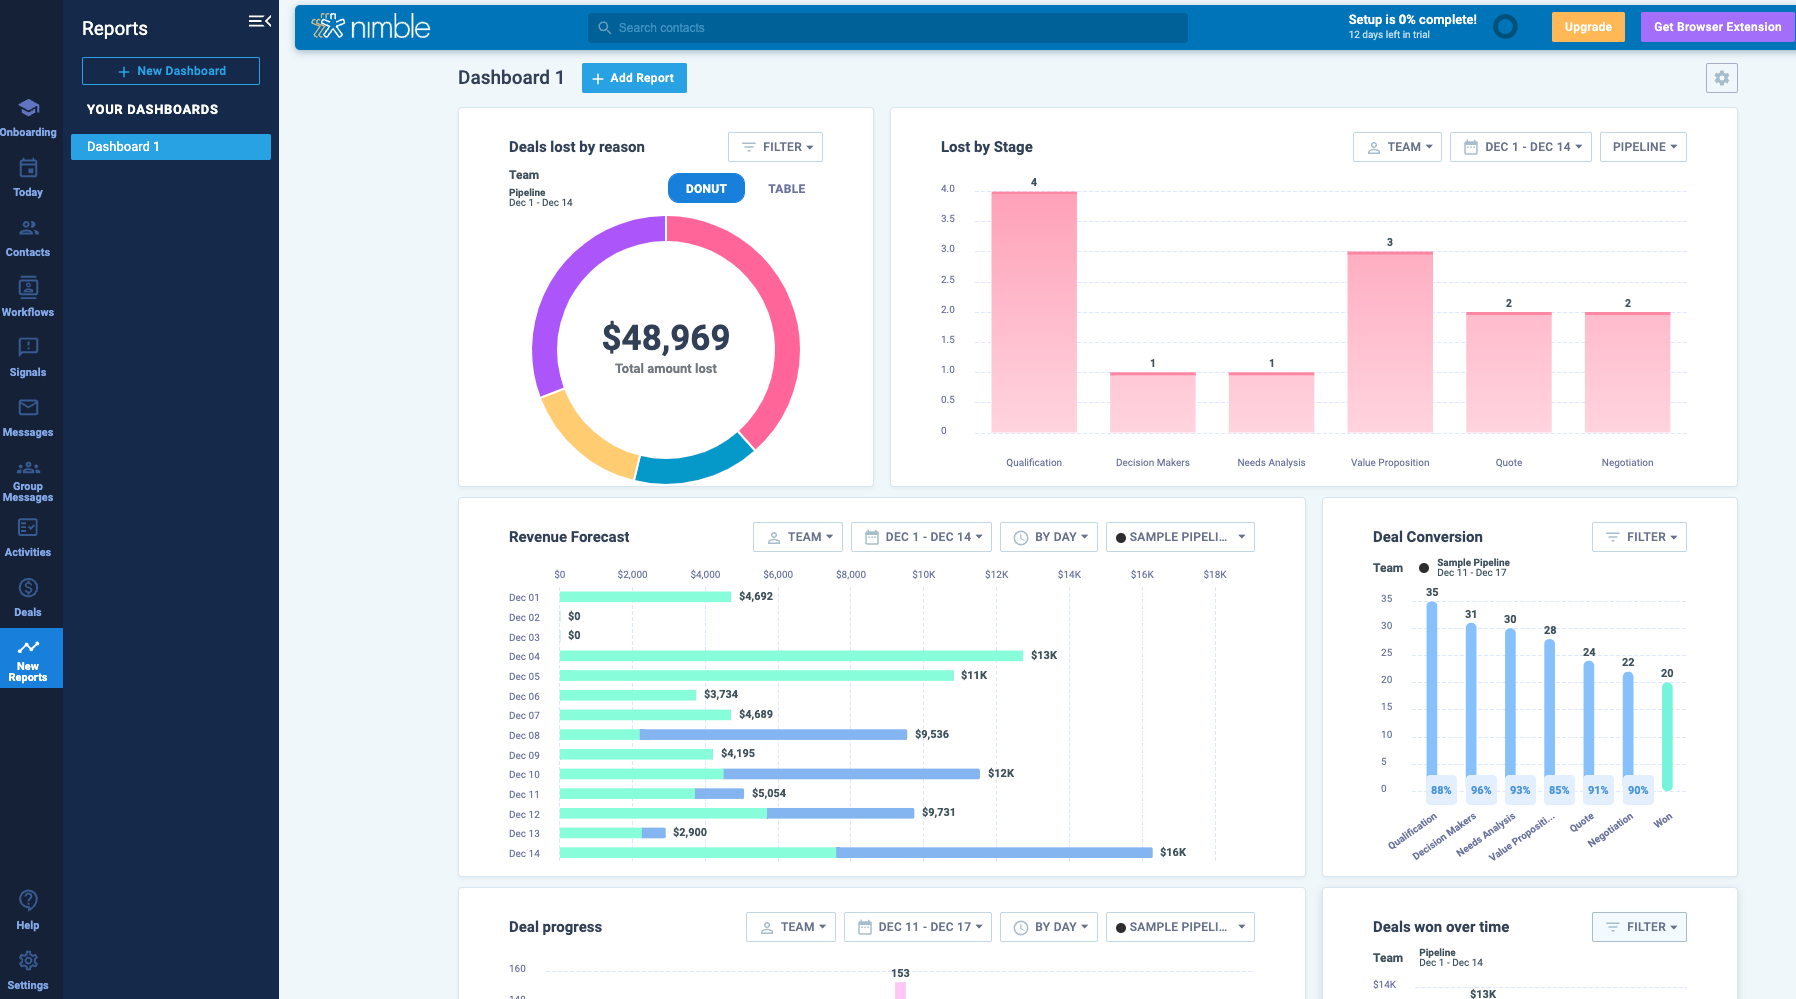Open FILTER on Deals lost by reason
The height and width of the screenshot is (999, 1796).
coord(775,147)
